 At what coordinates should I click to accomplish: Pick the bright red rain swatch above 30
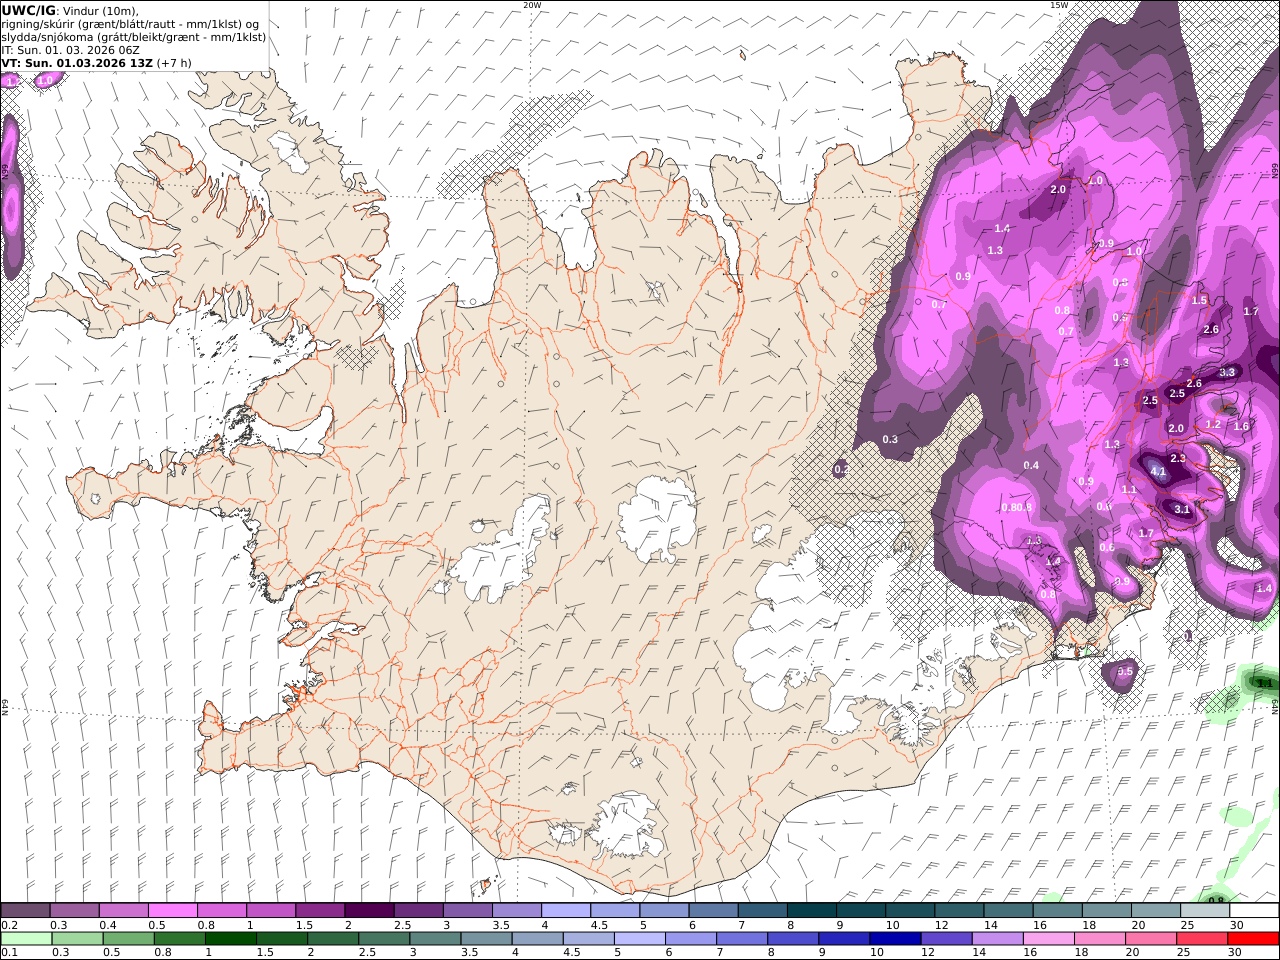pyautogui.click(x=1254, y=939)
